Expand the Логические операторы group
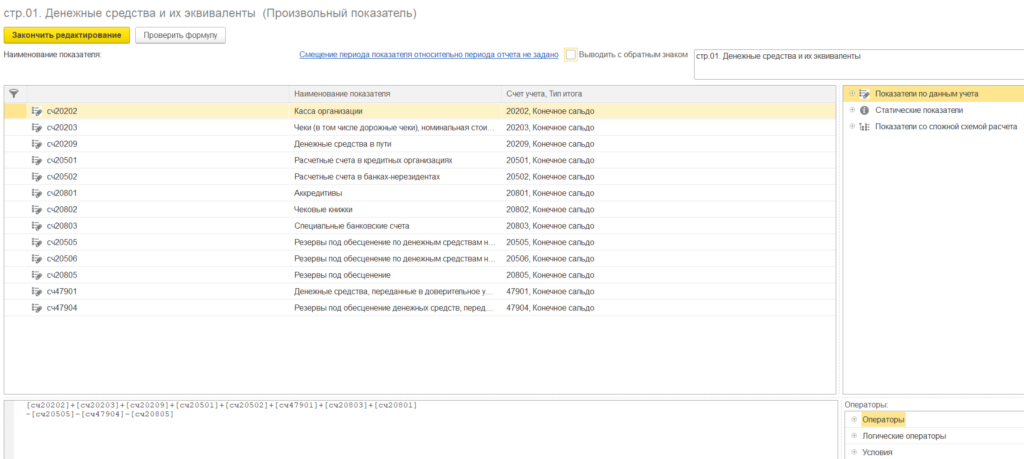This screenshot has width=1024, height=459. [853, 436]
